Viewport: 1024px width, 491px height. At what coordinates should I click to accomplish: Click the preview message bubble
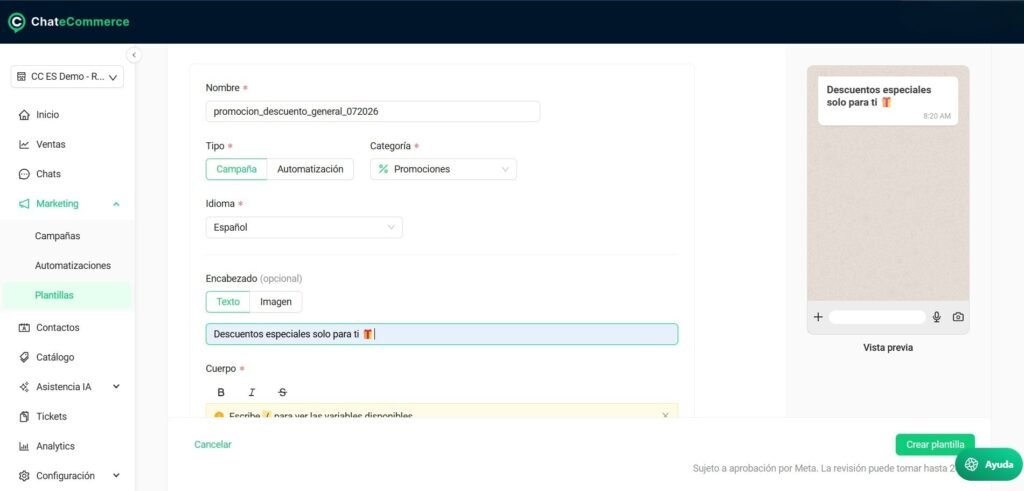pyautogui.click(x=888, y=101)
